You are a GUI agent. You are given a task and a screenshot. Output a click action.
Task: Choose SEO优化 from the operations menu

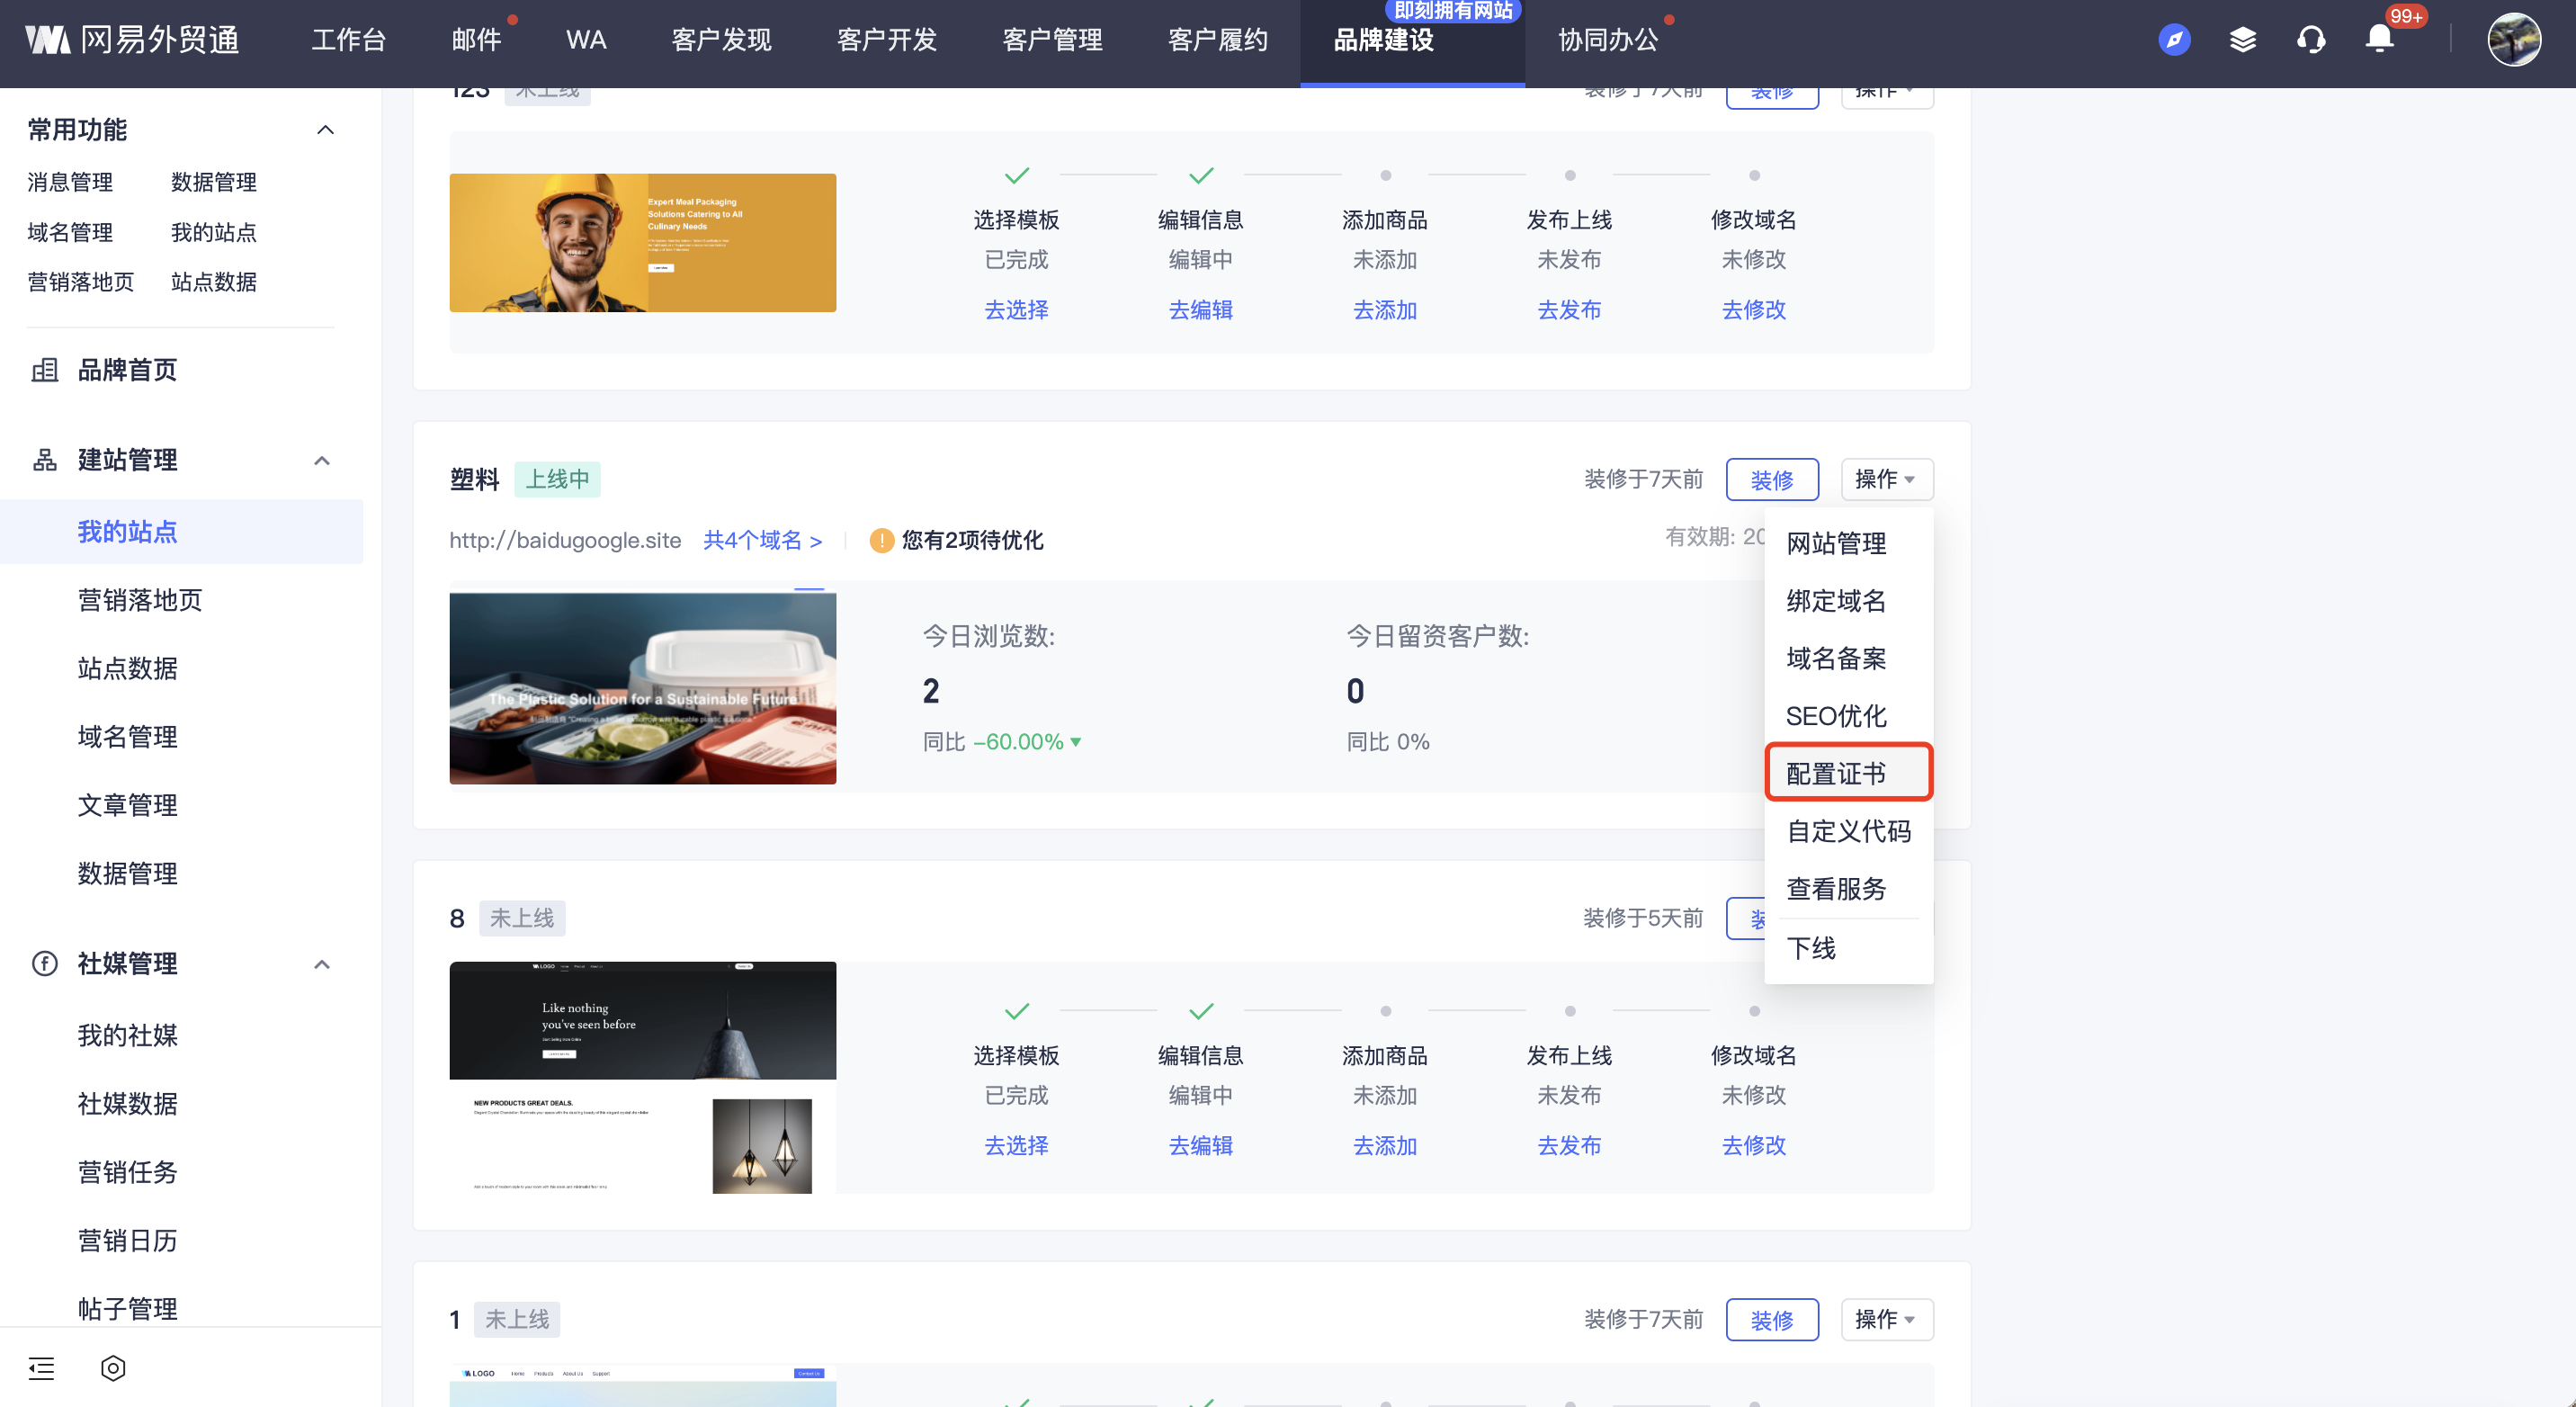[x=1836, y=716]
